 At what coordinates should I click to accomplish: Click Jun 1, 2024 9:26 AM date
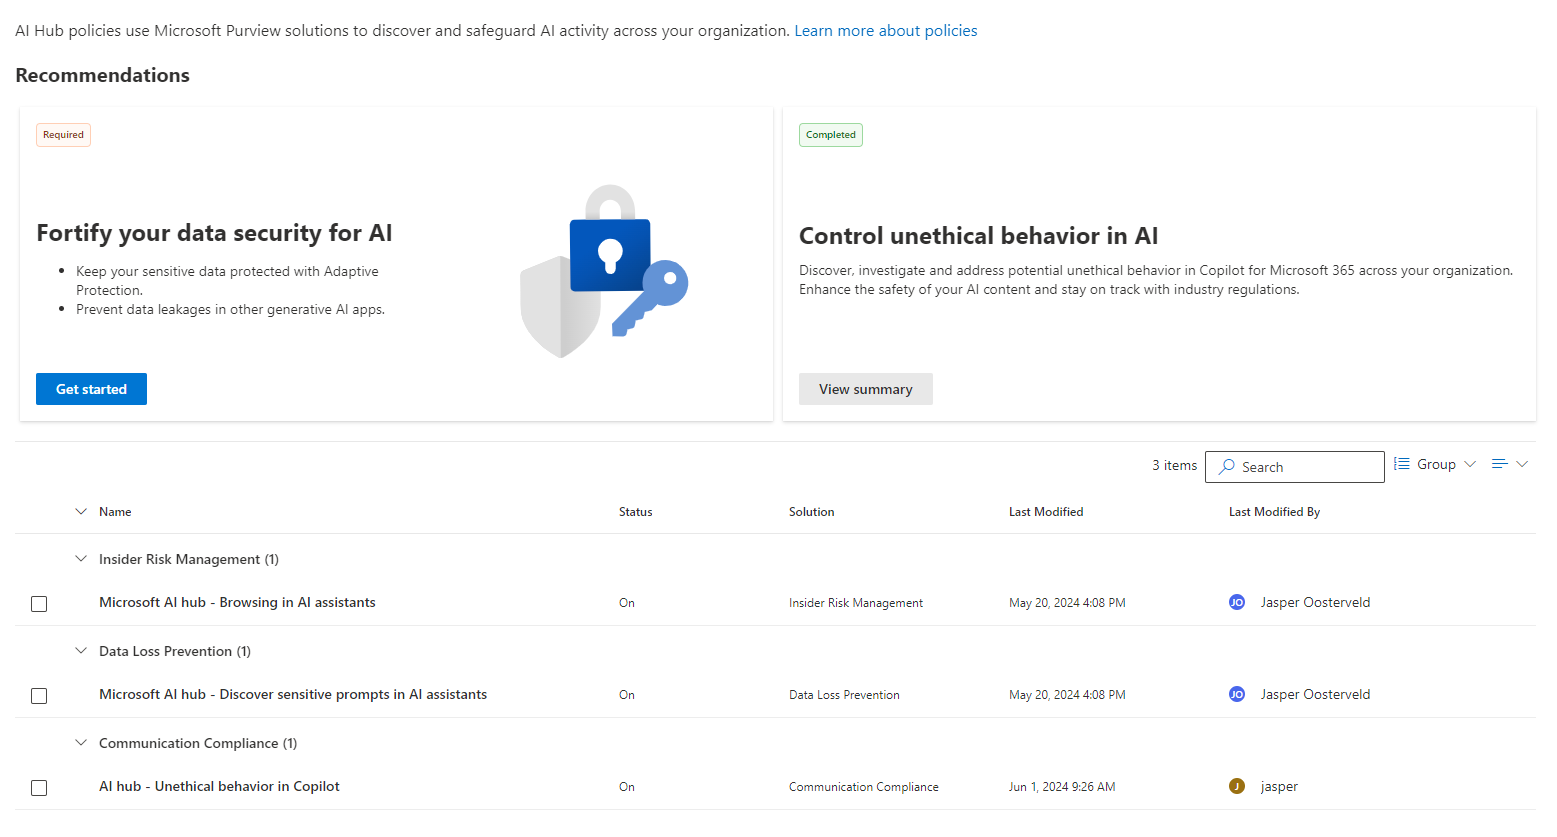point(1062,787)
